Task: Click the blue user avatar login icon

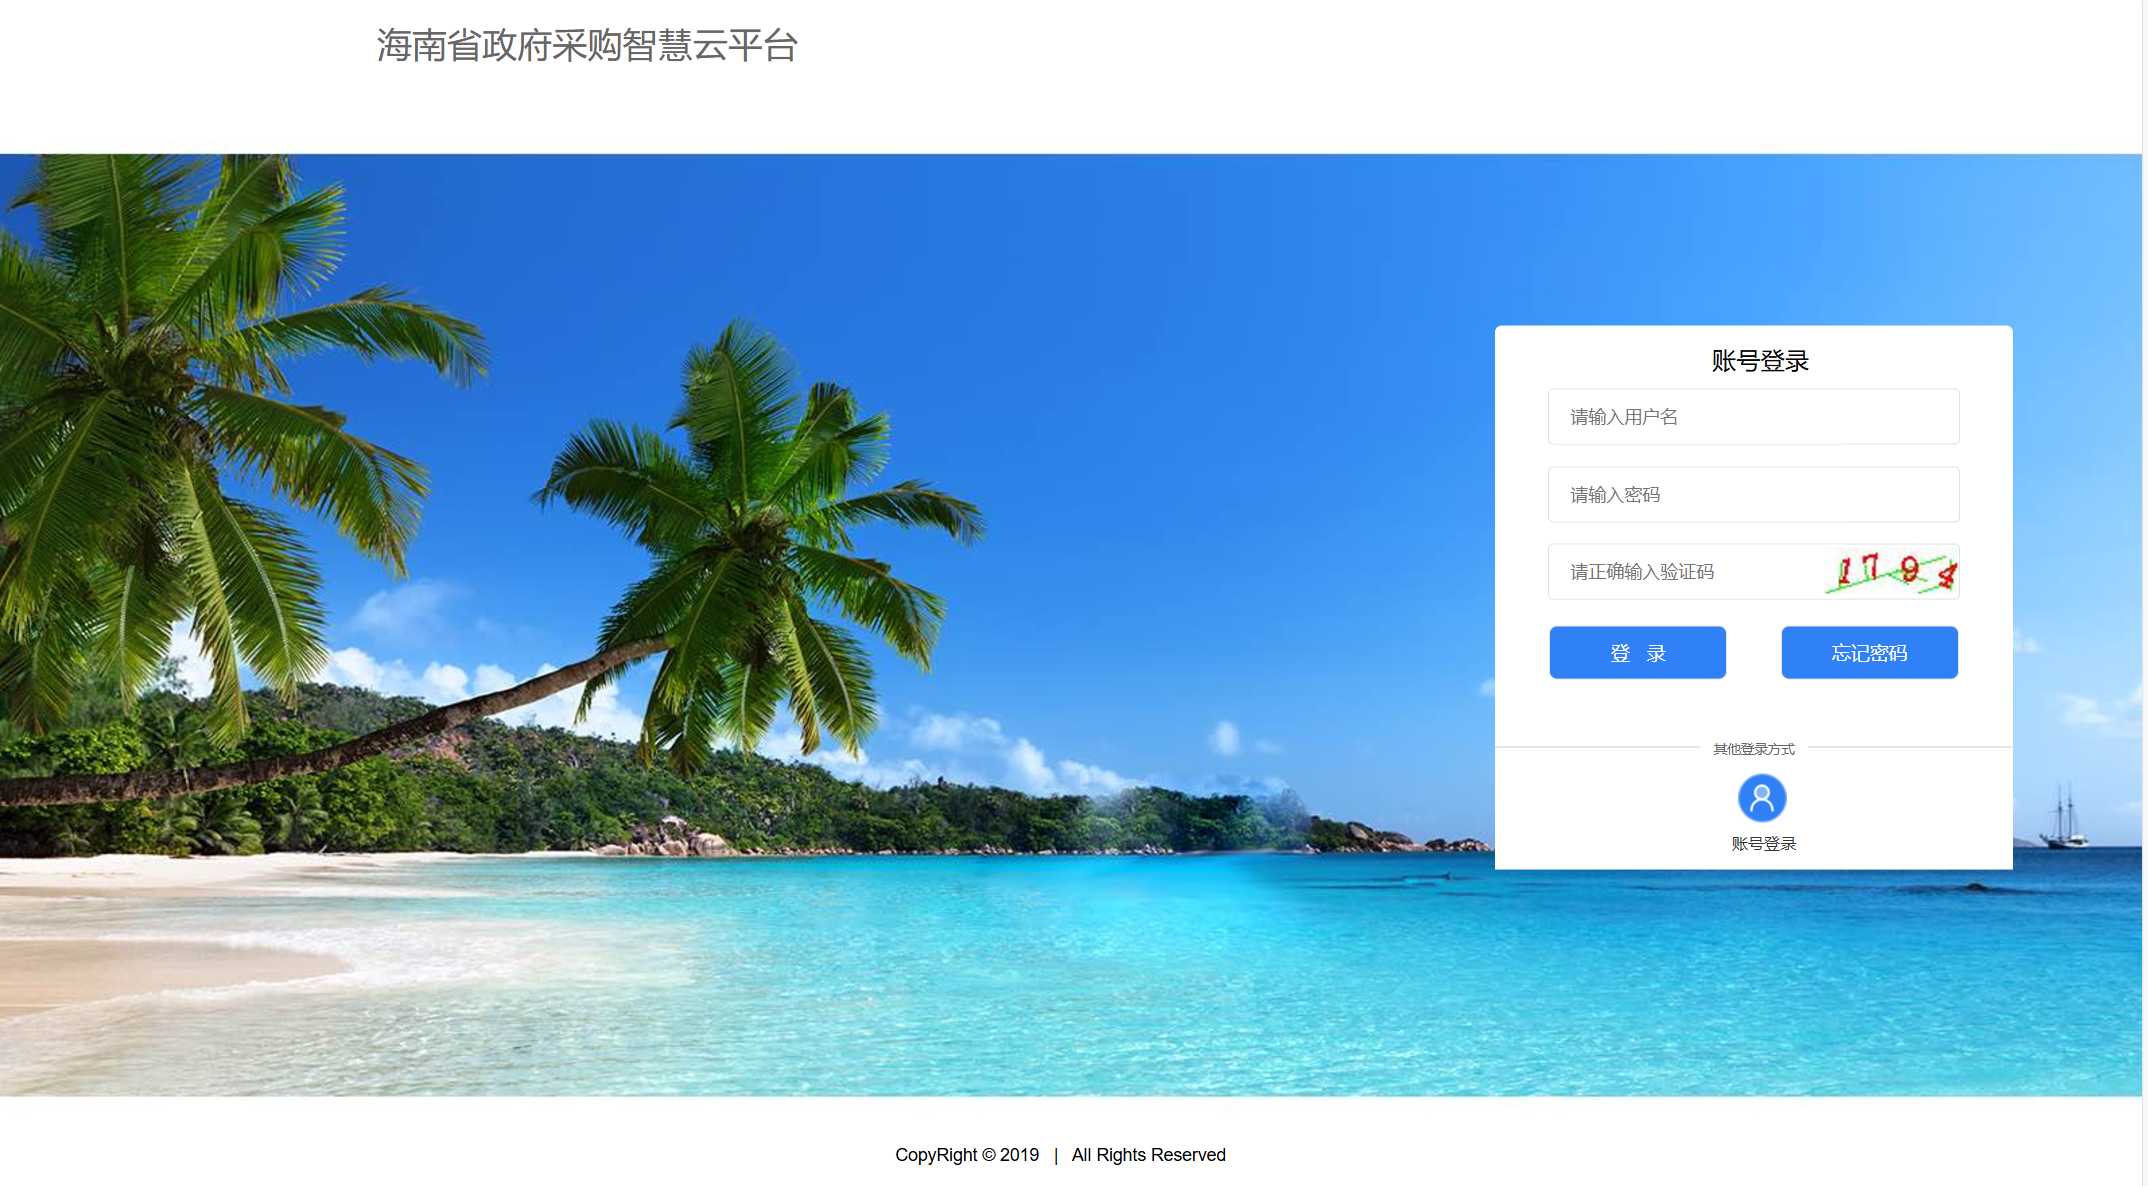Action: pyautogui.click(x=1761, y=798)
